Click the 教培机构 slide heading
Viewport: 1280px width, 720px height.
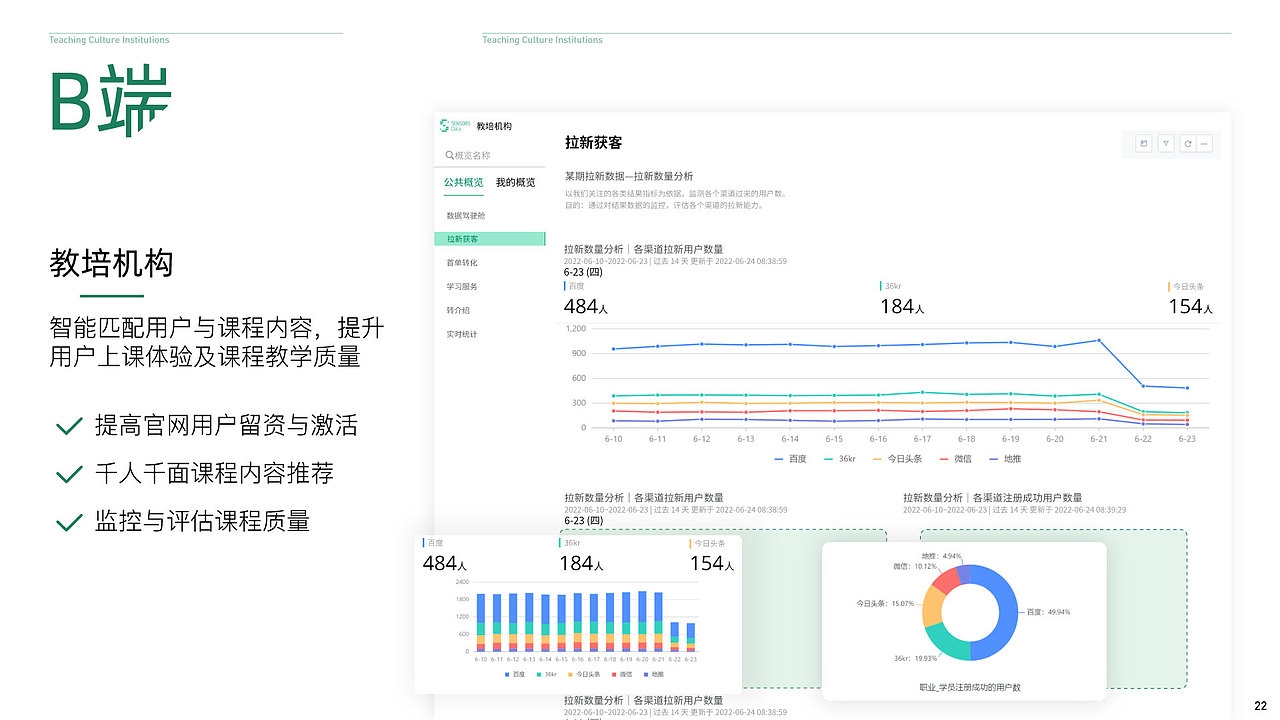(111, 263)
